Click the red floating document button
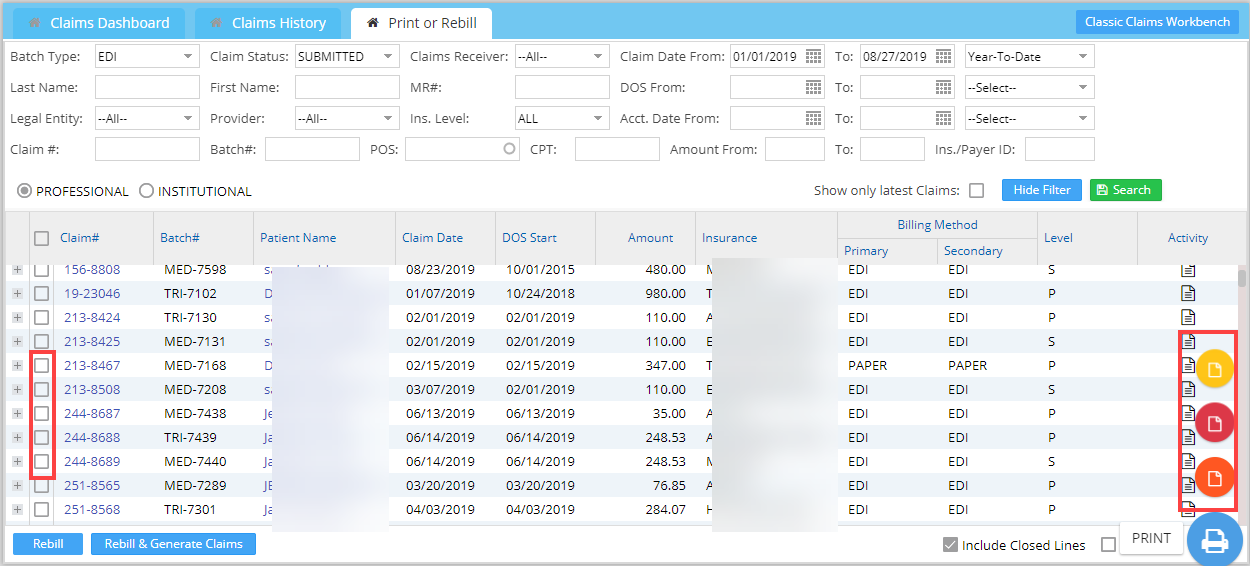Screen dimensions: 1250x566 (1214, 423)
